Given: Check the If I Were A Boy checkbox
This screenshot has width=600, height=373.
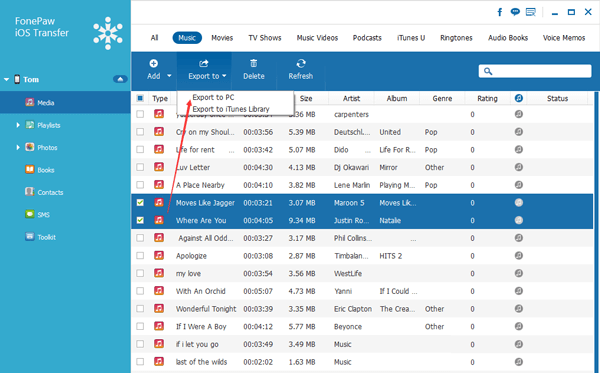Looking at the screenshot, I should coord(140,326).
